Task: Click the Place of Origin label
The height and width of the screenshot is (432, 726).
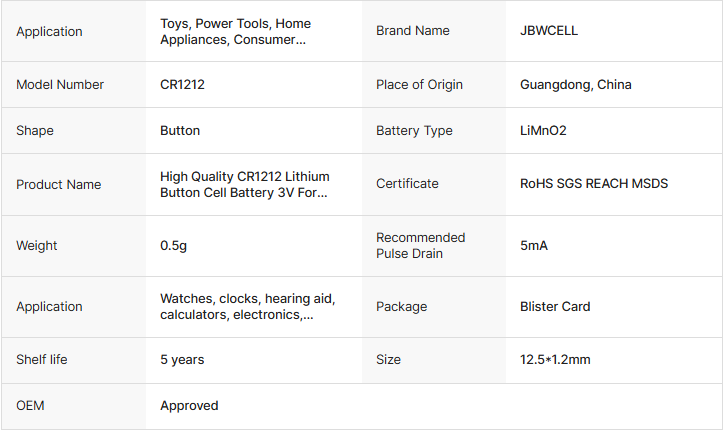Action: point(419,85)
